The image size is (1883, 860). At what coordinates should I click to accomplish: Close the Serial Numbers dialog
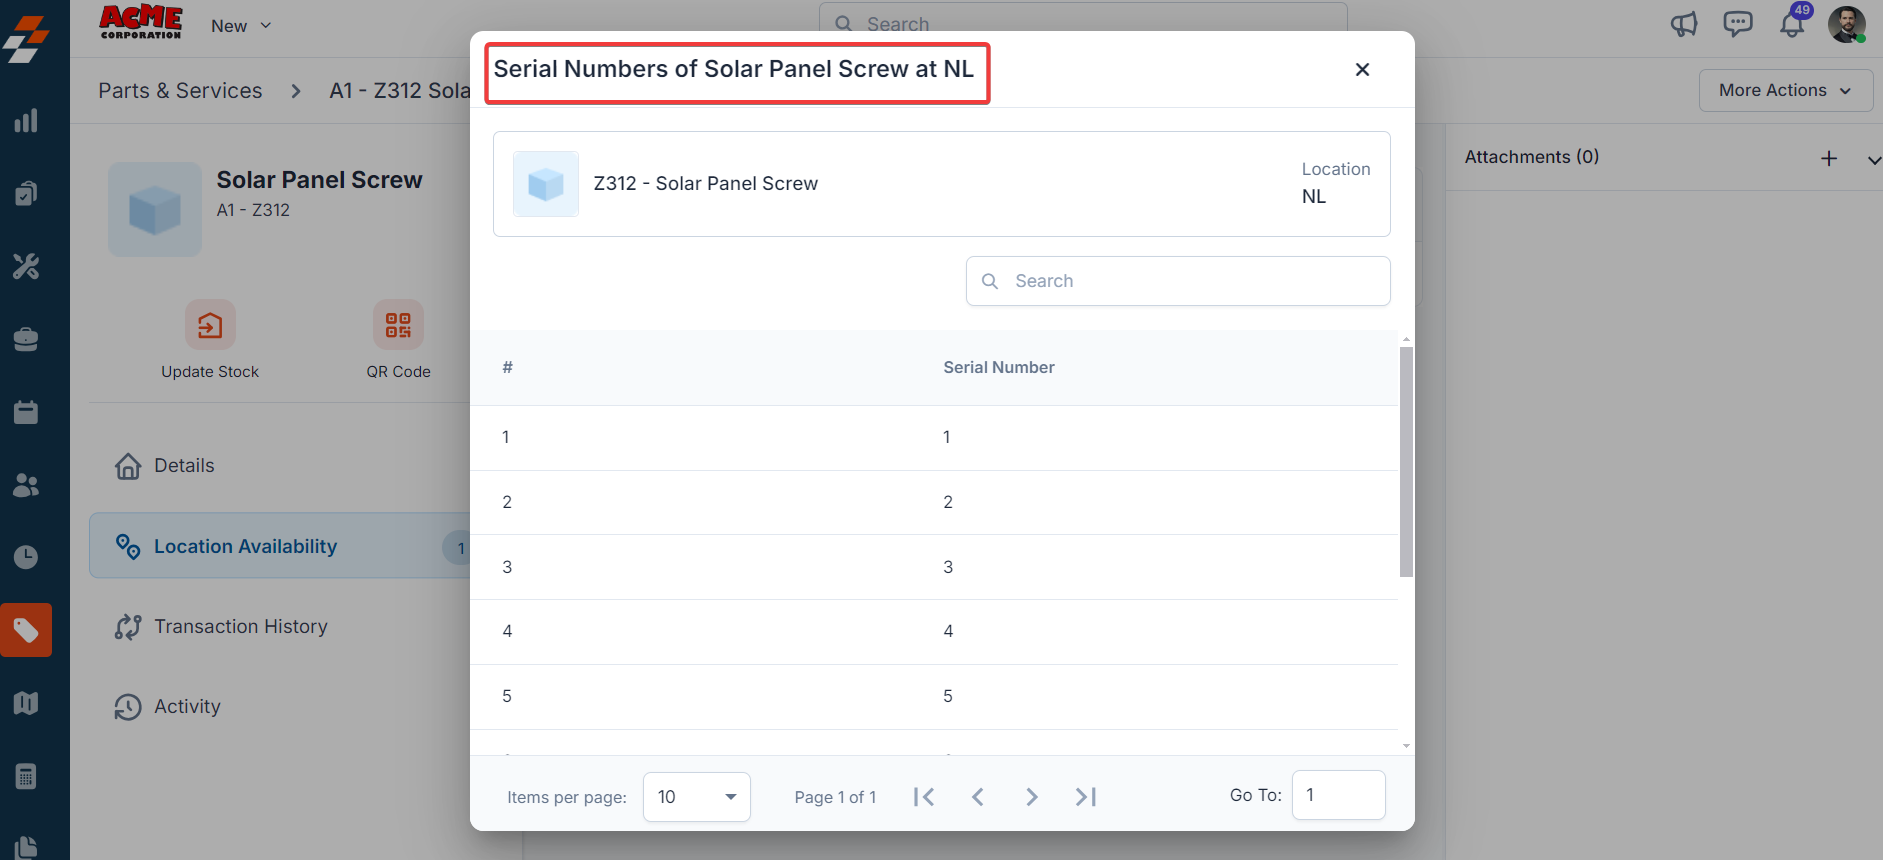point(1362,69)
